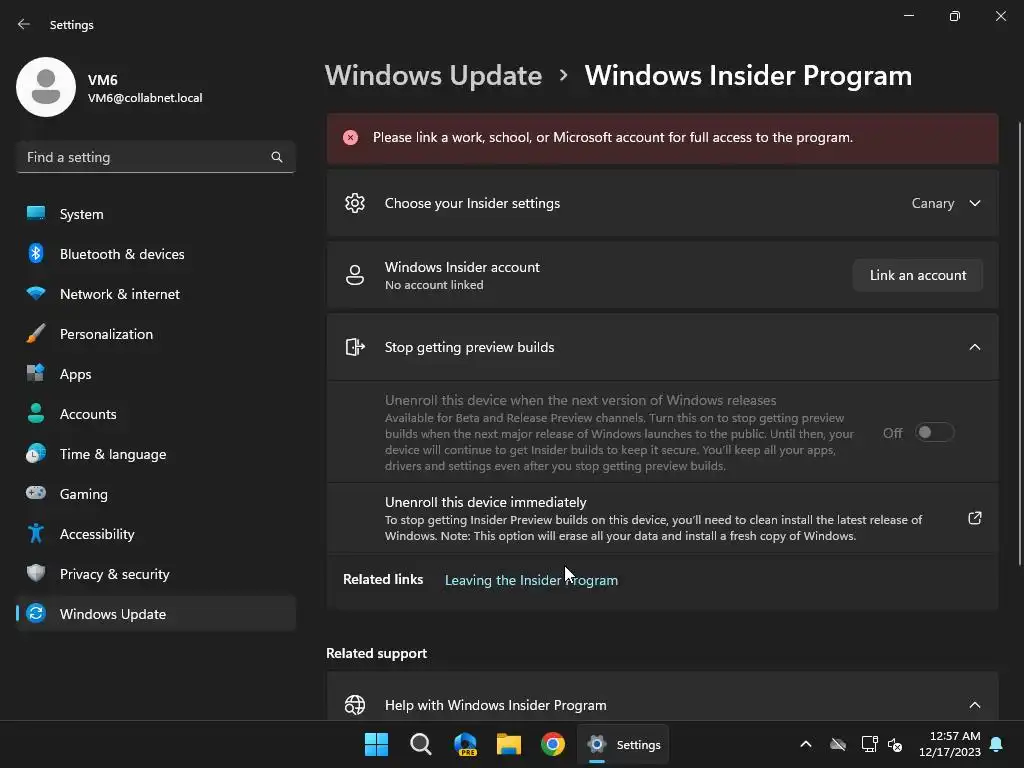Click the vertical scrollbar of settings page
The image size is (1024, 768).
[x=1020, y=344]
